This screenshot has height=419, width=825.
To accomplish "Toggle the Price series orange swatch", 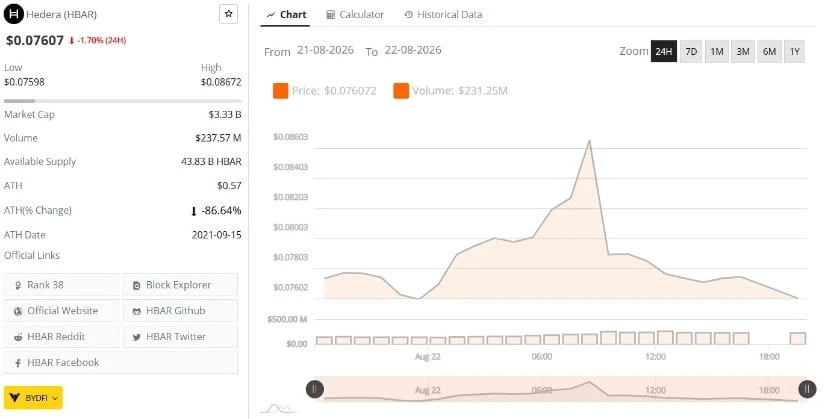I will [x=280, y=91].
